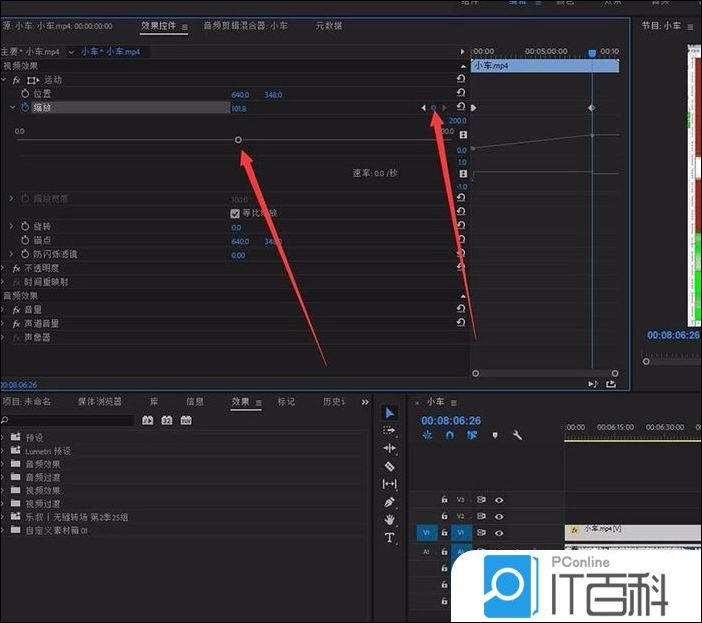Reset the 声道音量 effect
This screenshot has width=702, height=623.
(x=461, y=322)
